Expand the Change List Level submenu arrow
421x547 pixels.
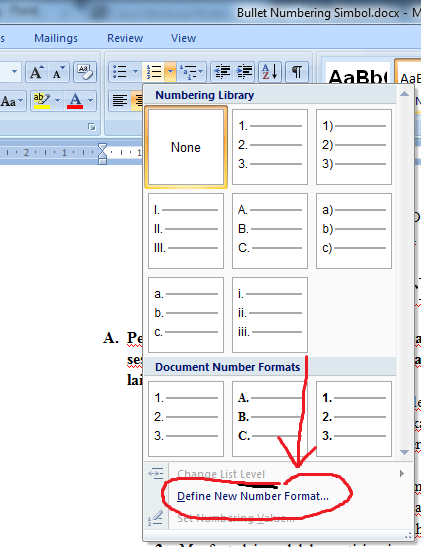(x=402, y=473)
